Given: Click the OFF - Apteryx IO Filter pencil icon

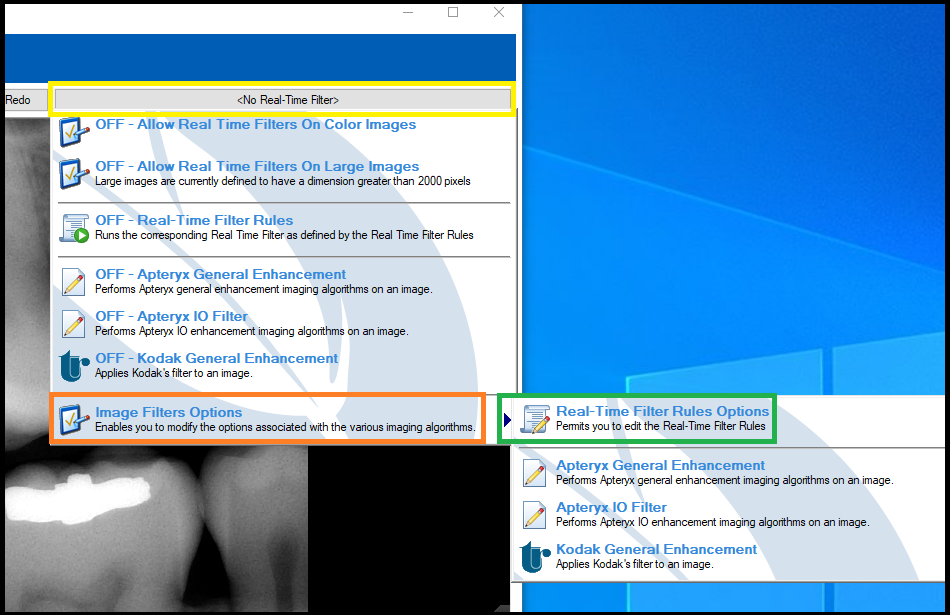Looking at the screenshot, I should [x=73, y=324].
